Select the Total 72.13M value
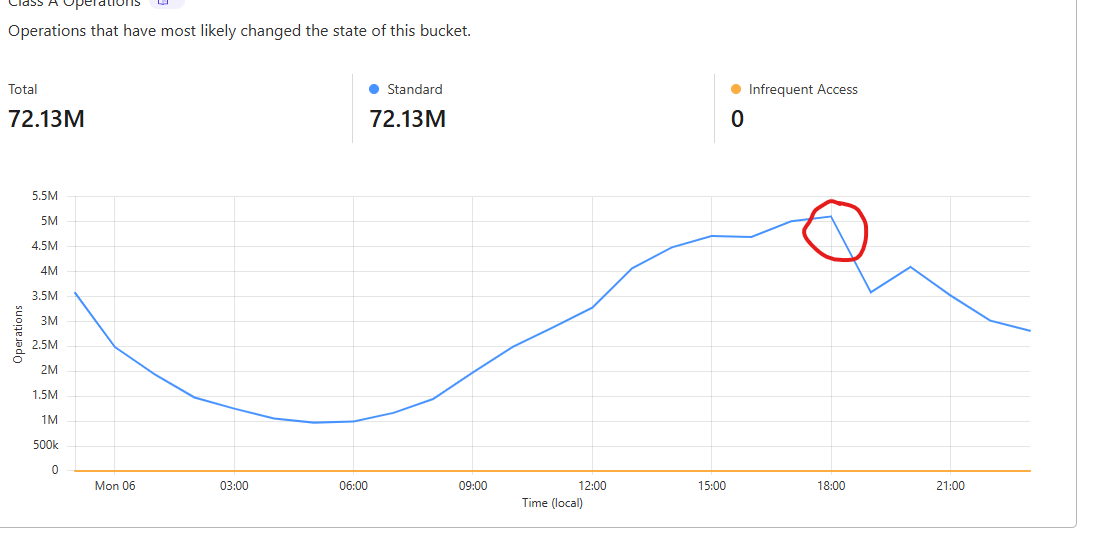 point(46,119)
